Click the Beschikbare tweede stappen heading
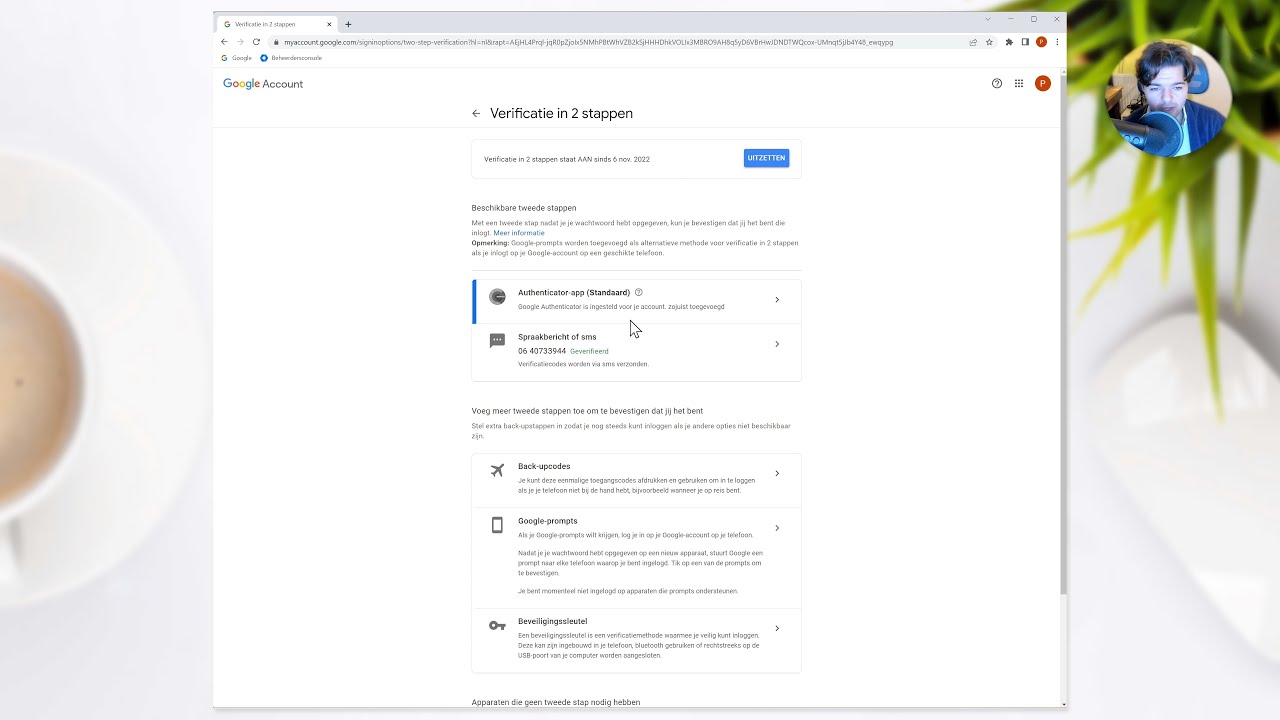Viewport: 1280px width, 720px height. [524, 208]
